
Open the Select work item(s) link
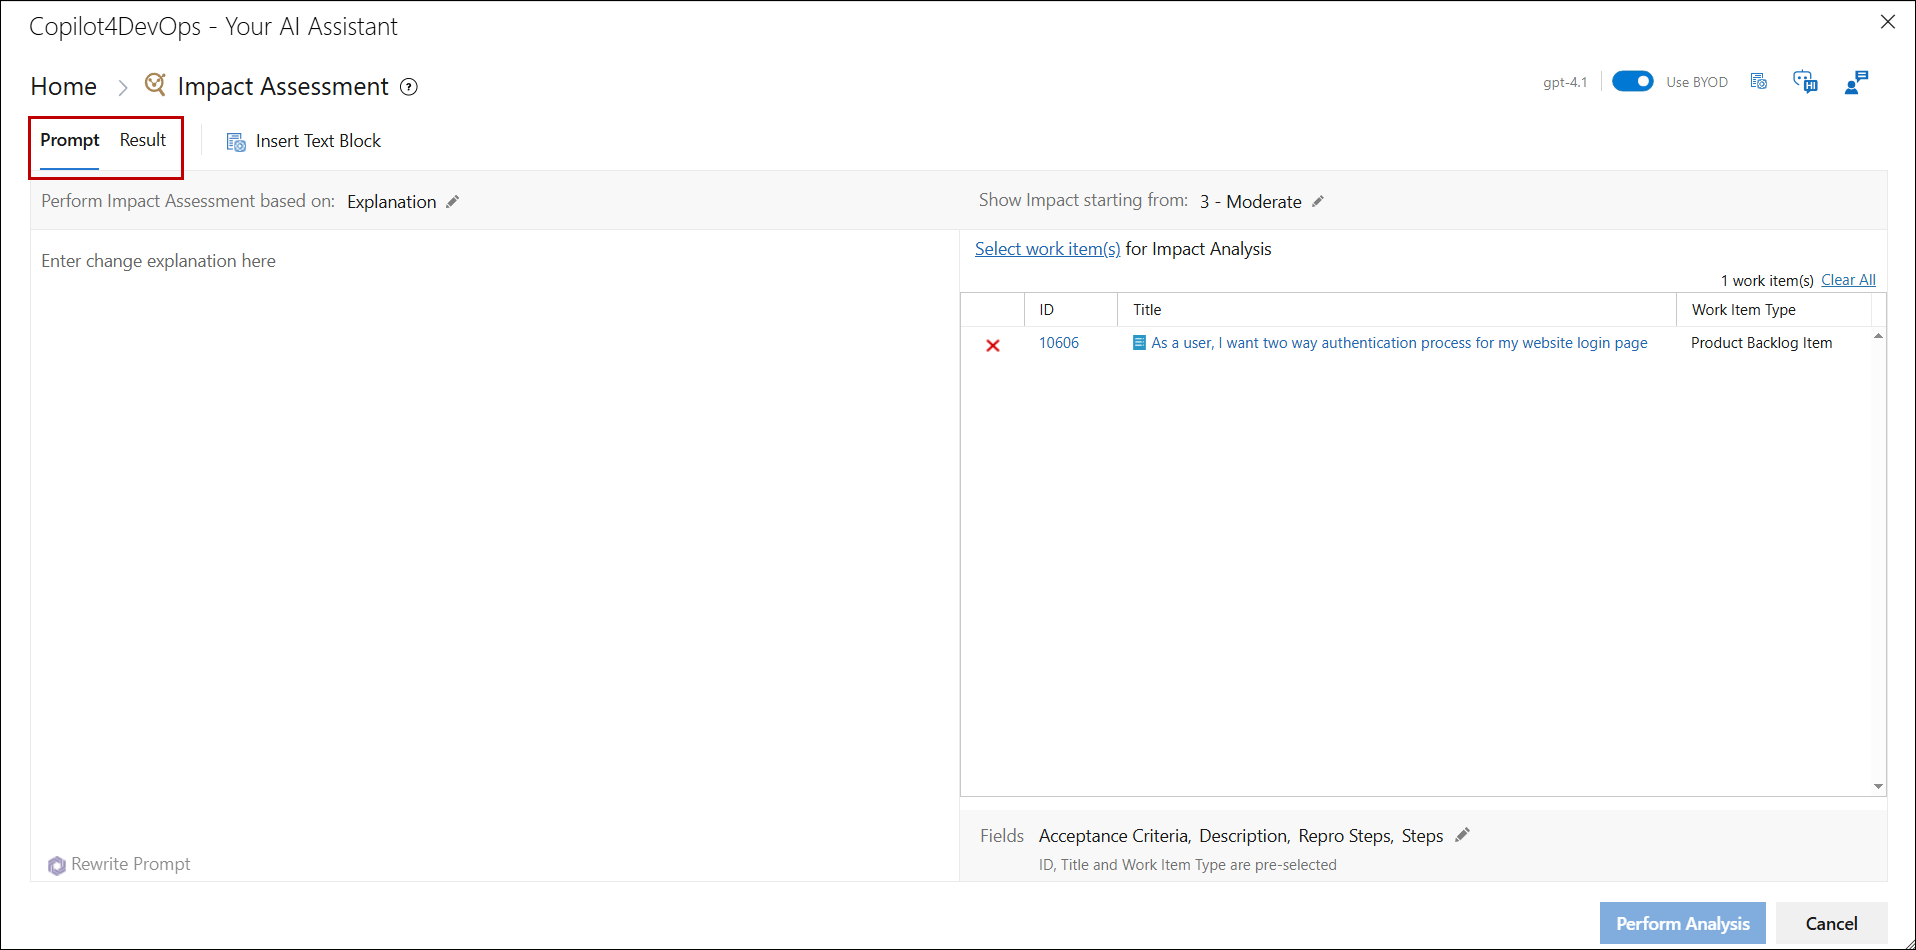click(x=1047, y=249)
